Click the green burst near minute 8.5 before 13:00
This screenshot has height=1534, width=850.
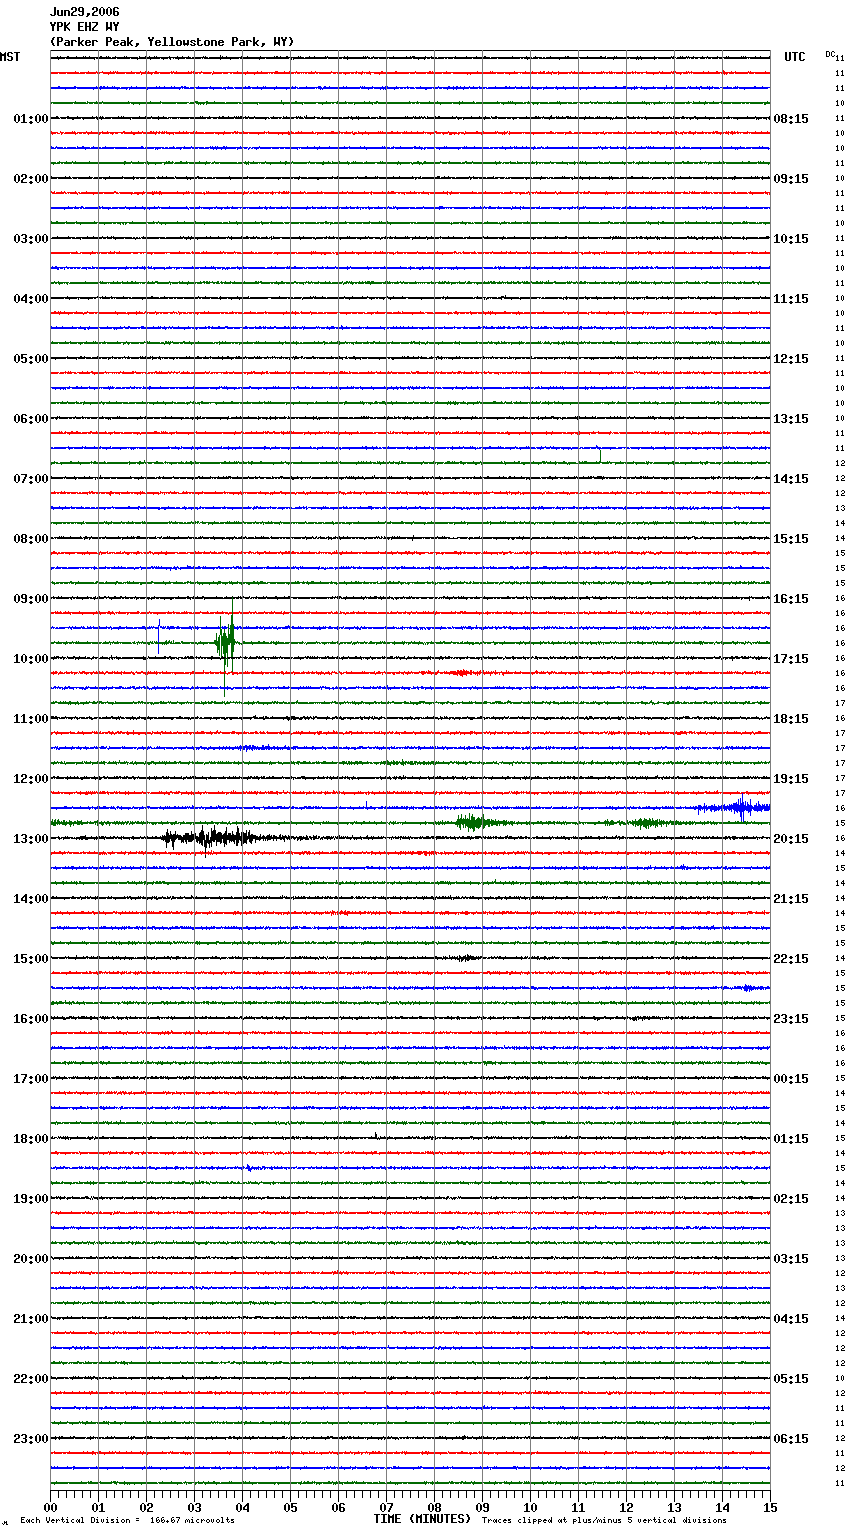[476, 822]
